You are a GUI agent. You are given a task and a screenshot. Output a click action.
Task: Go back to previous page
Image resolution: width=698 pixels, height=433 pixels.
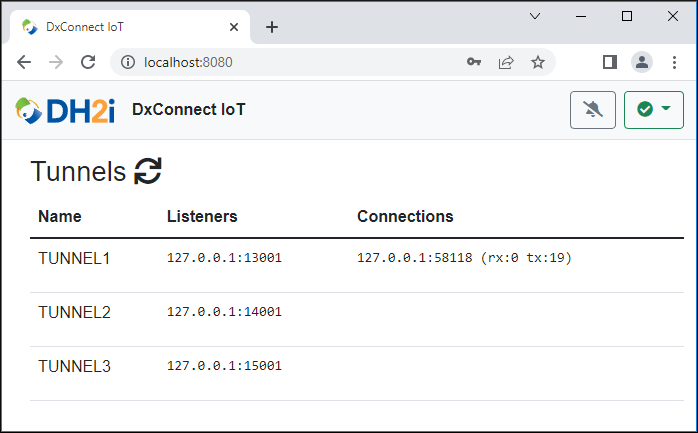coord(24,62)
